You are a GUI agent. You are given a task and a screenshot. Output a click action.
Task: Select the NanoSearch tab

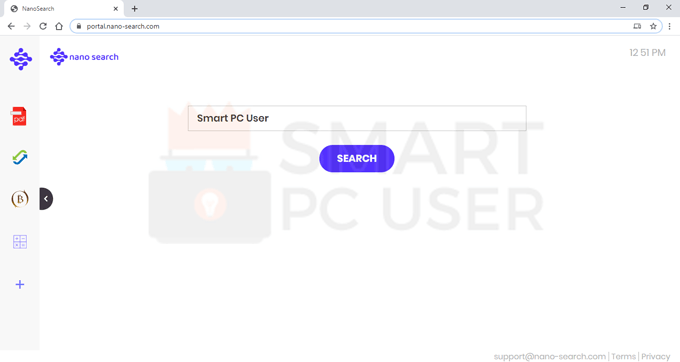(x=64, y=9)
